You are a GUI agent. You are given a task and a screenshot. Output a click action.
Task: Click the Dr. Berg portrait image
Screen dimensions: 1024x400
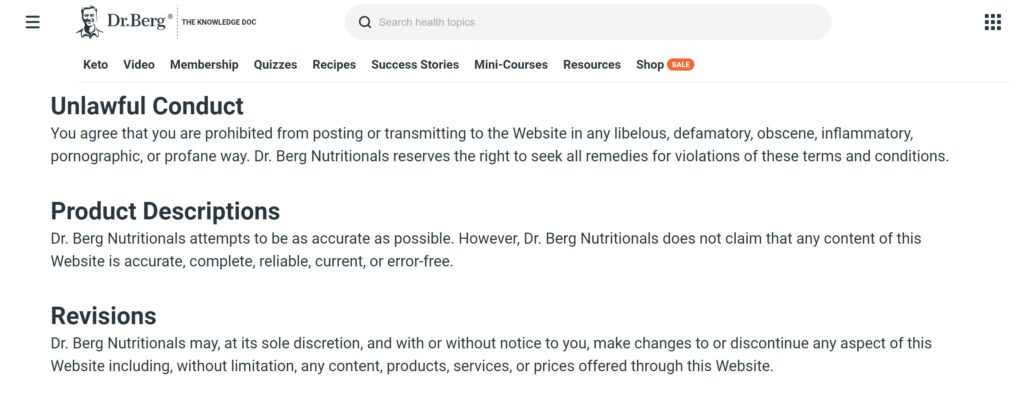pos(89,22)
